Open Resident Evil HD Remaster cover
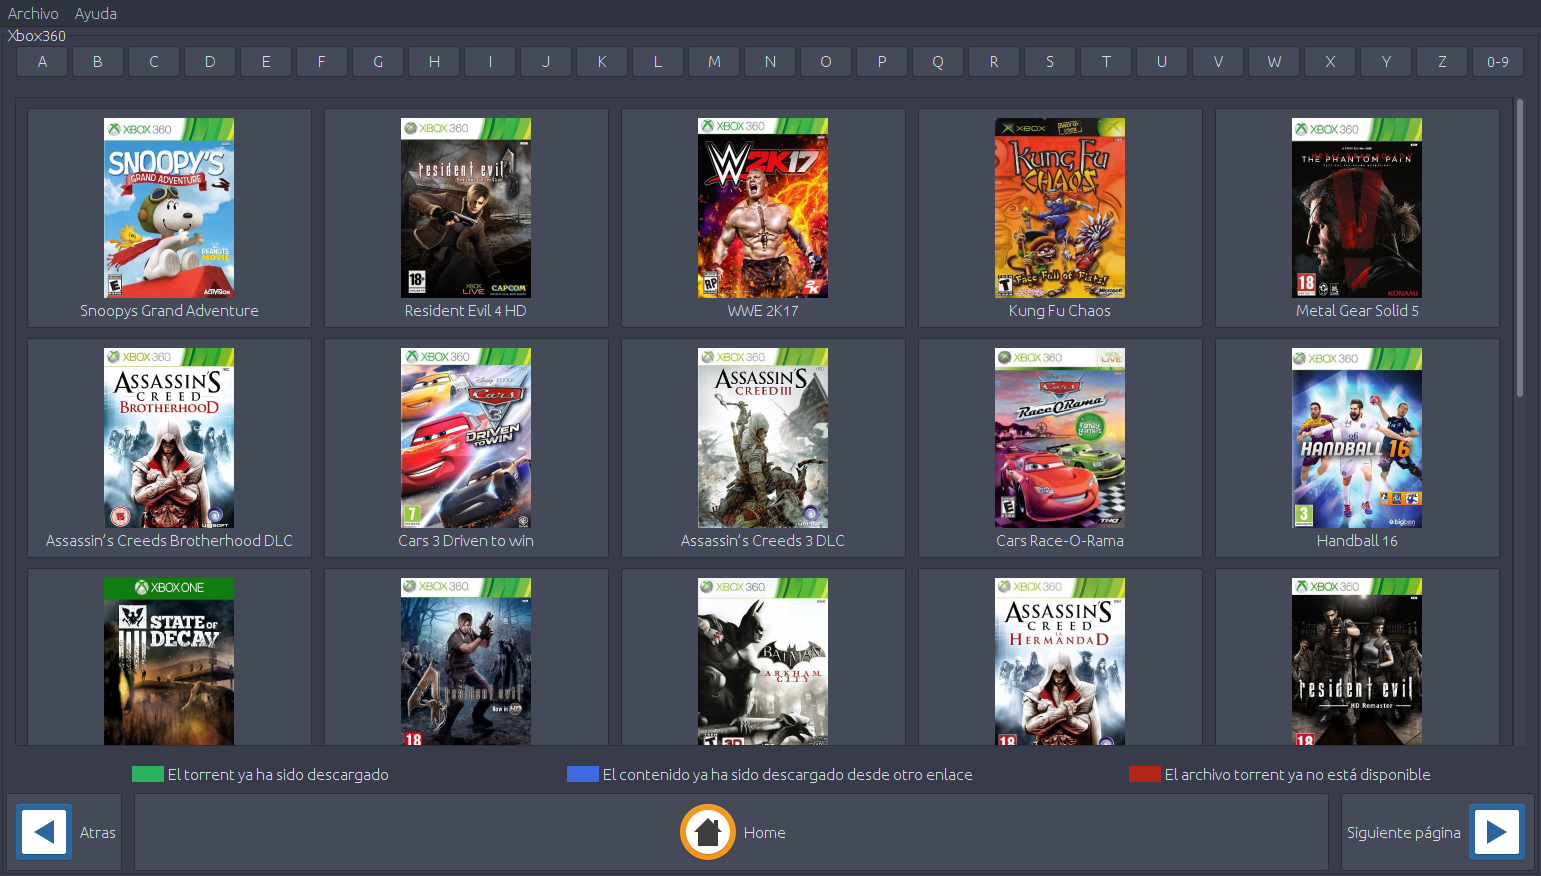 (x=1357, y=661)
